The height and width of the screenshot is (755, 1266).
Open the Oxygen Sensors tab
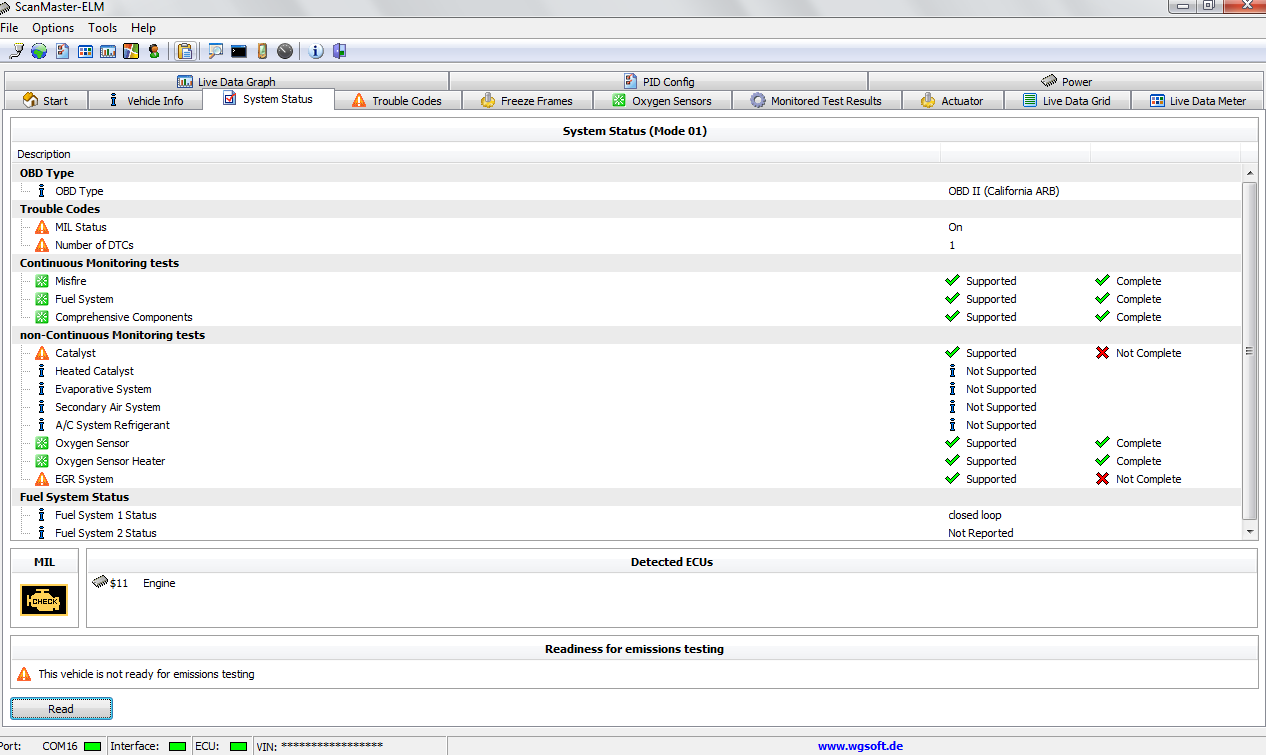[x=662, y=101]
